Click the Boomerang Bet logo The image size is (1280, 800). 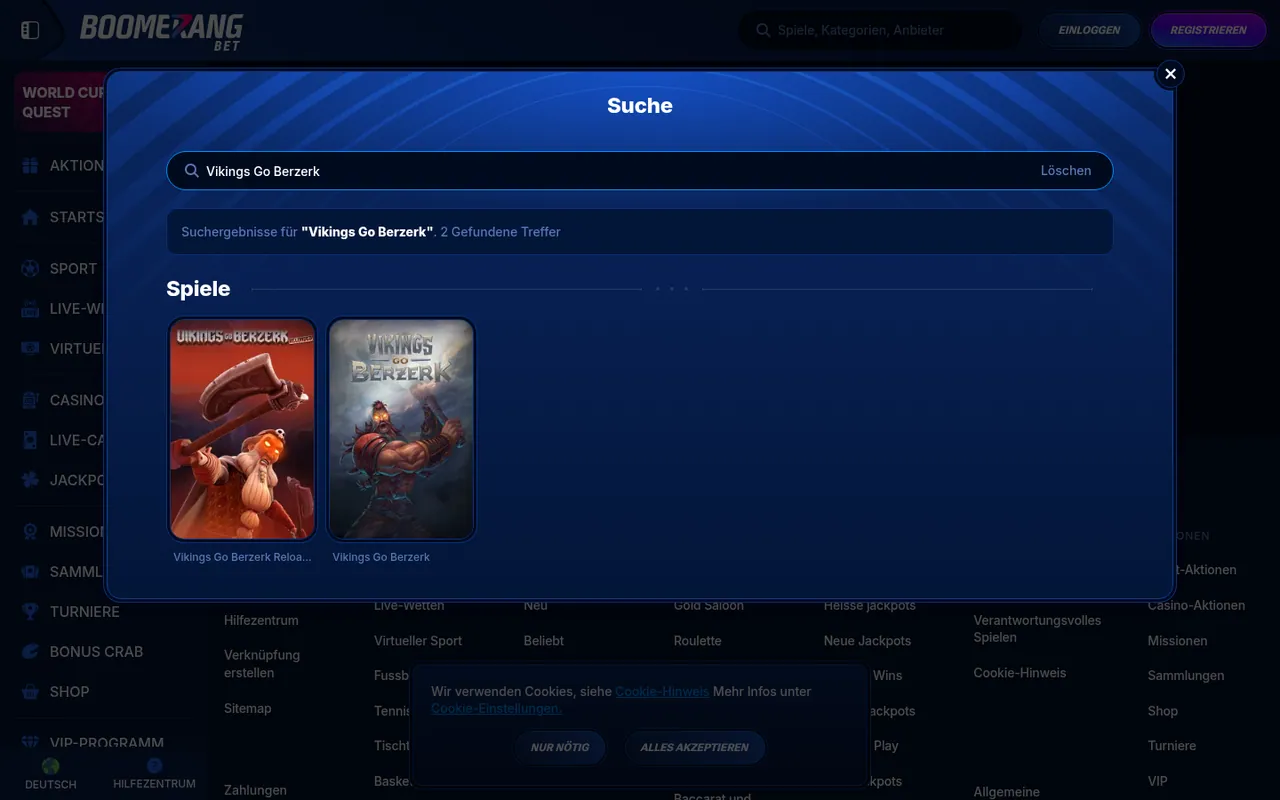click(x=161, y=31)
